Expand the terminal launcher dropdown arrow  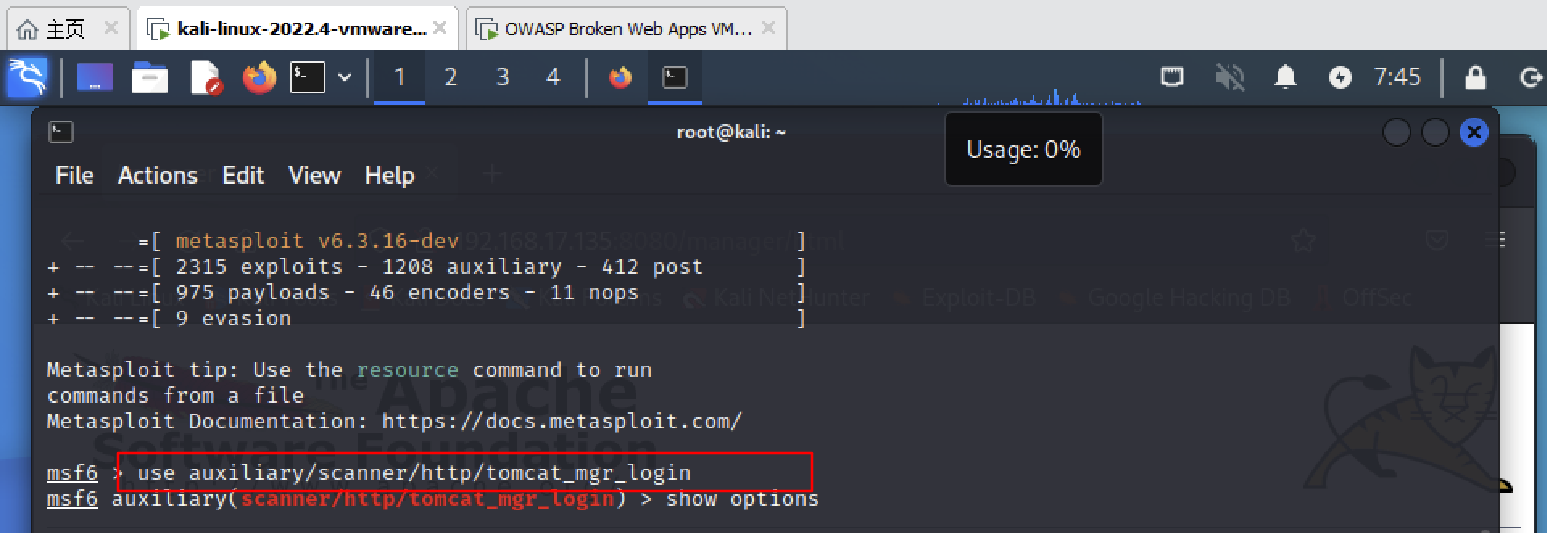(344, 78)
